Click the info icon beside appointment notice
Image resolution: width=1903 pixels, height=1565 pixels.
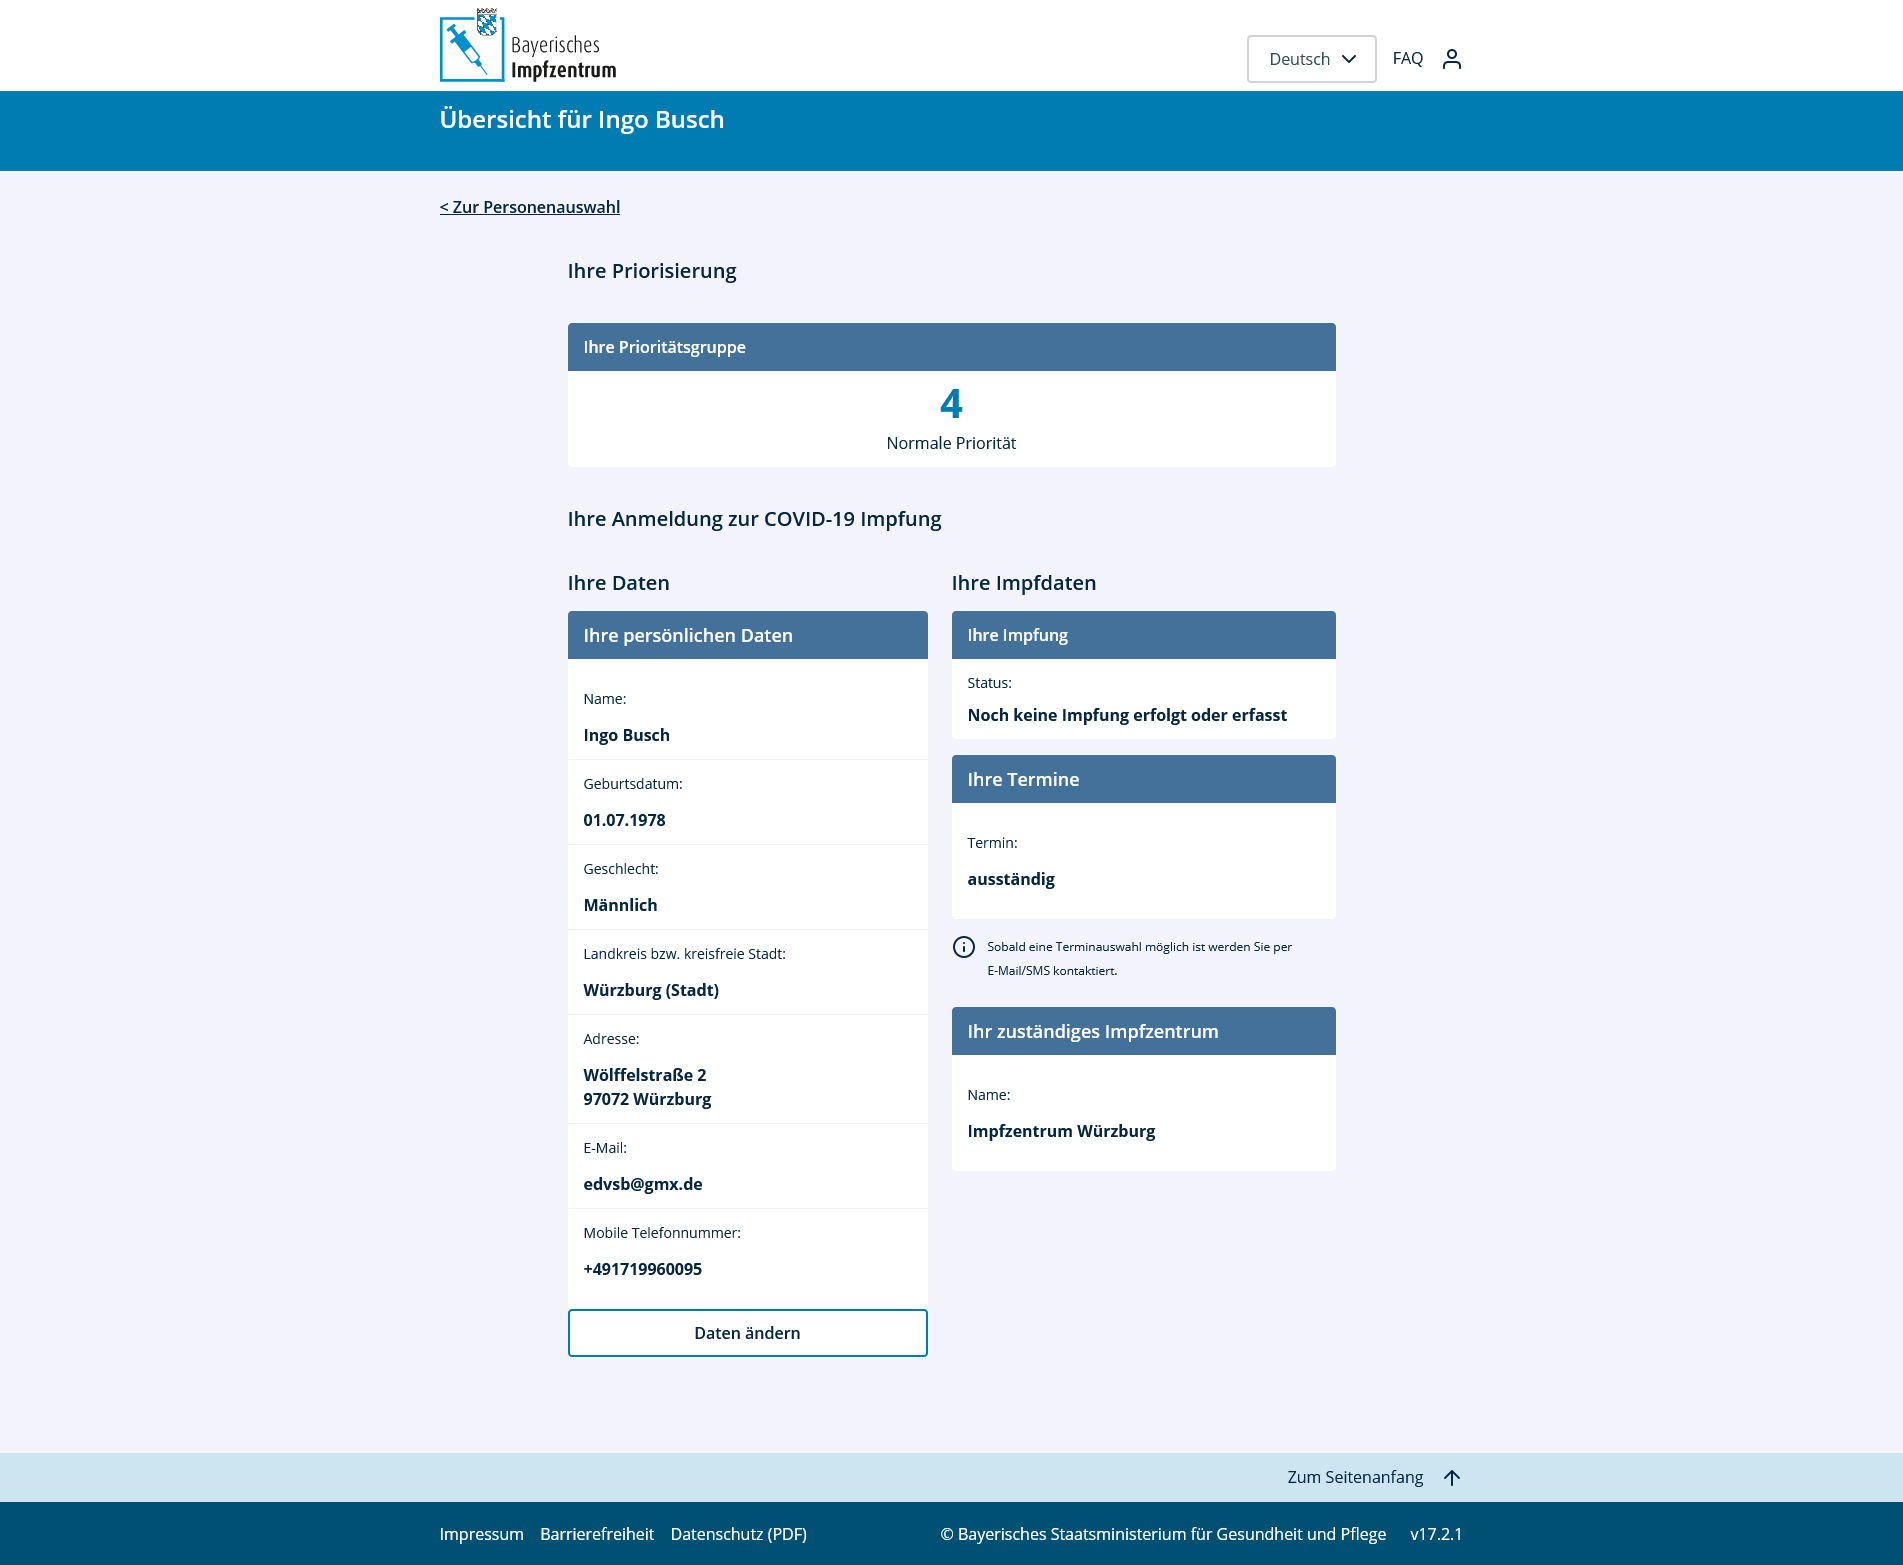(963, 947)
